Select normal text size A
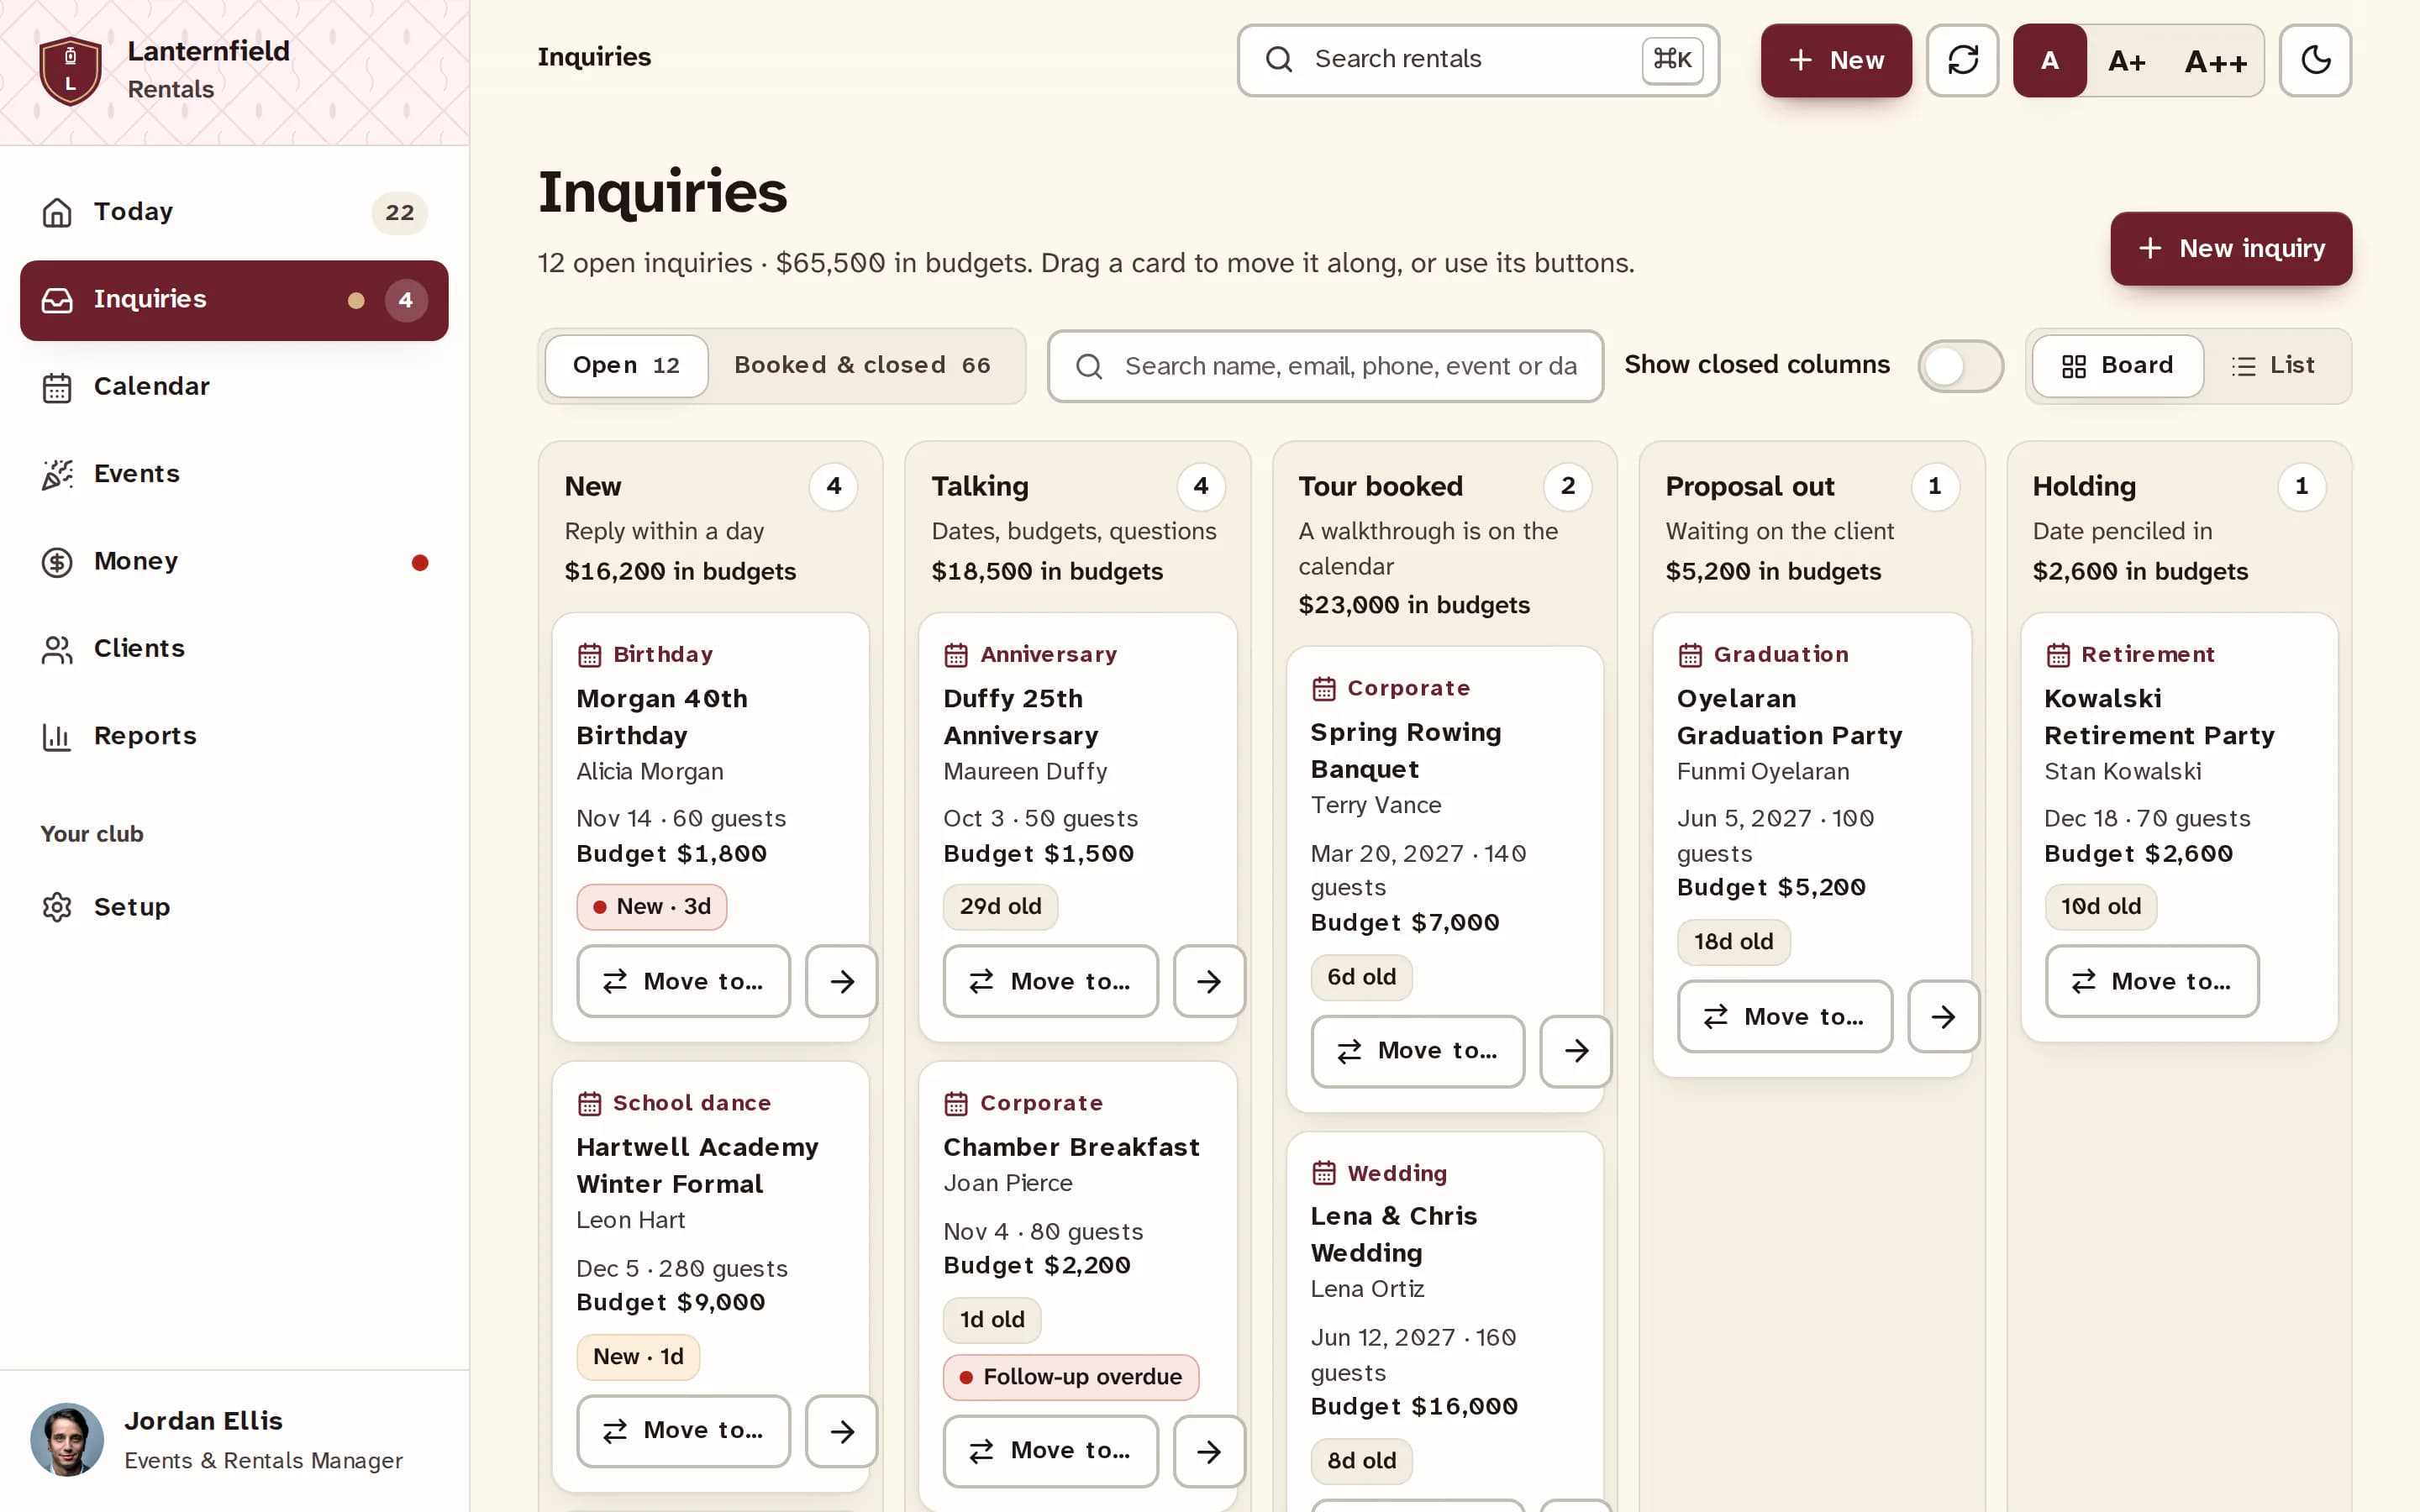 pos(2049,60)
